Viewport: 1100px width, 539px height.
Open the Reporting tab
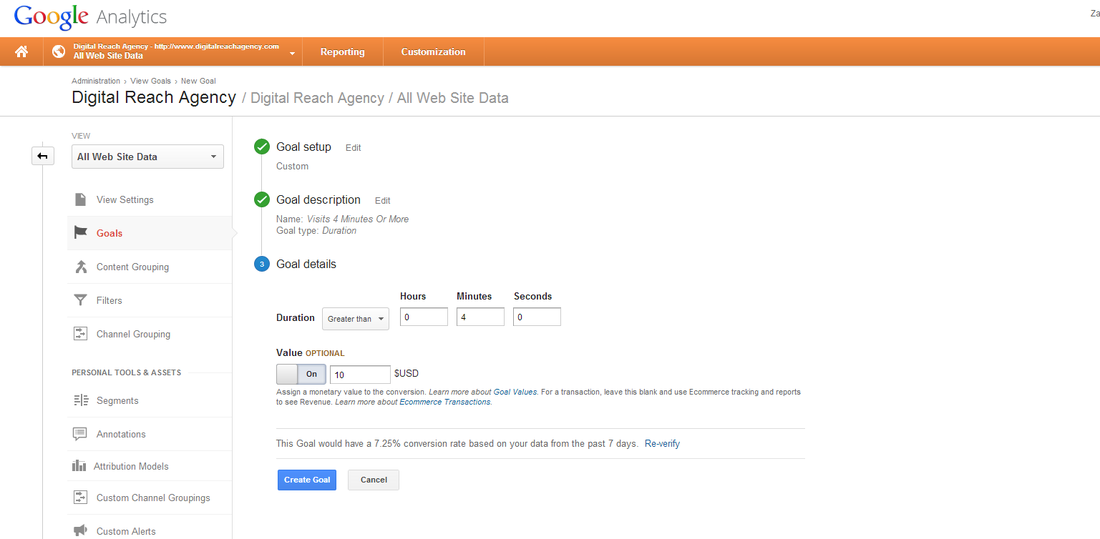(x=342, y=52)
